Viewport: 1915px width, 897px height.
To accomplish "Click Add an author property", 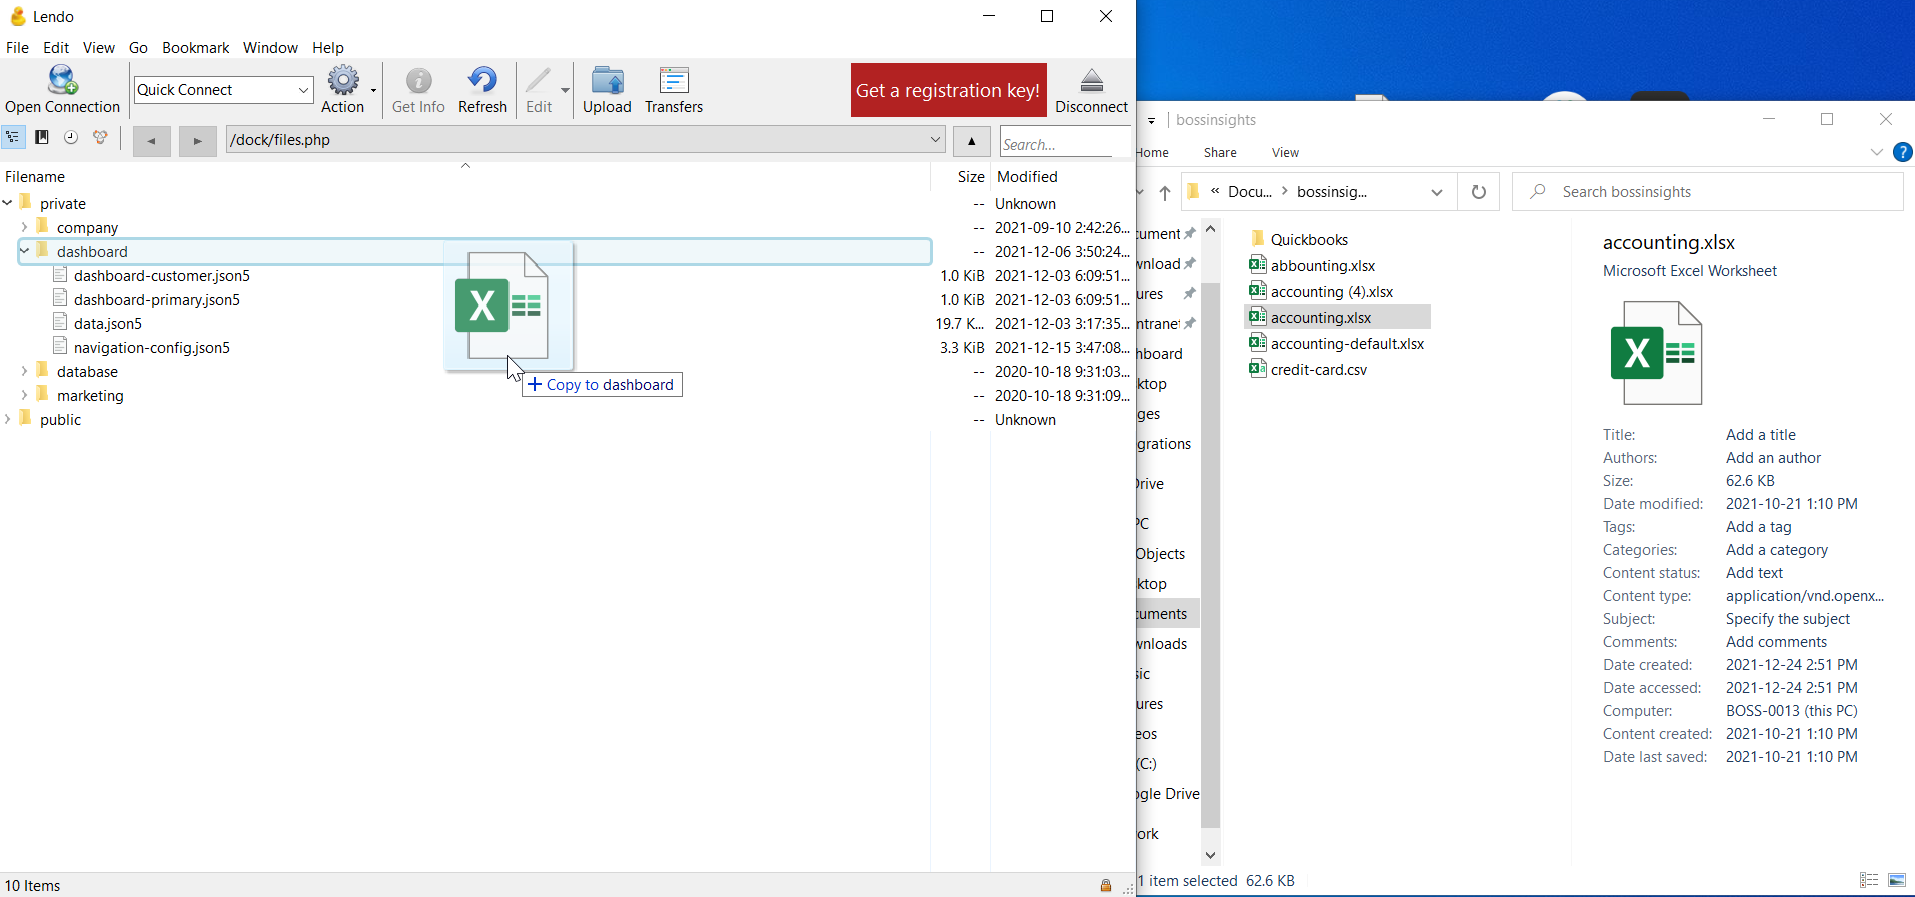I will (x=1773, y=457).
